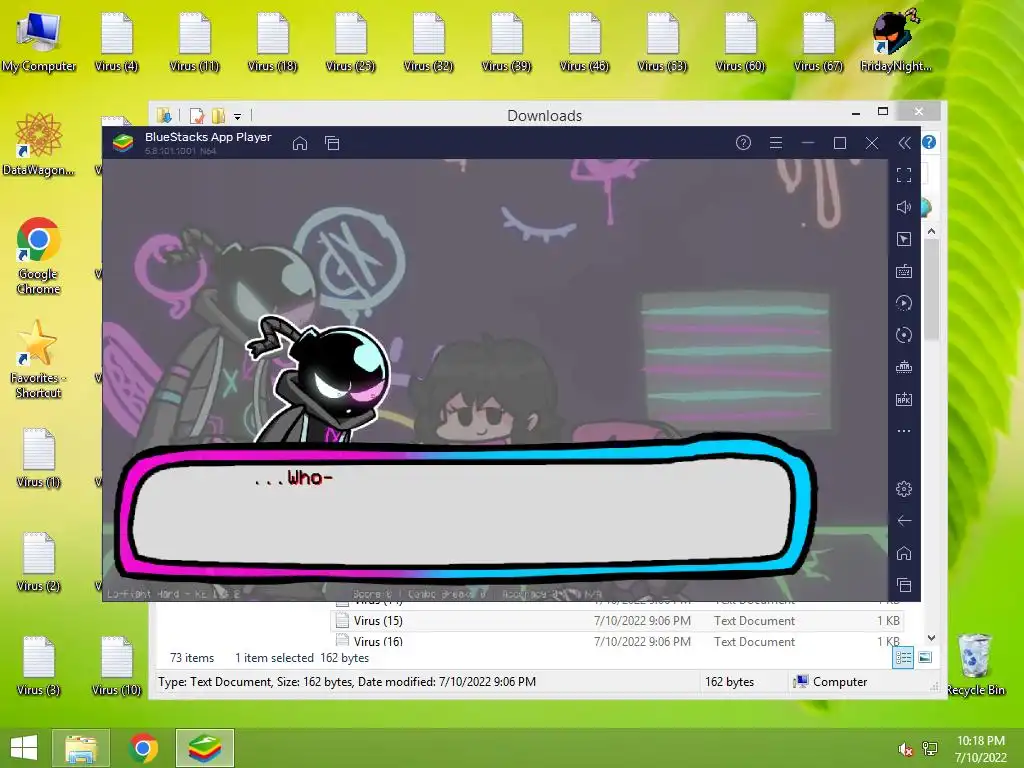Open BlueStacks help question mark icon
Viewport: 1024px width, 768px height.
coord(743,142)
